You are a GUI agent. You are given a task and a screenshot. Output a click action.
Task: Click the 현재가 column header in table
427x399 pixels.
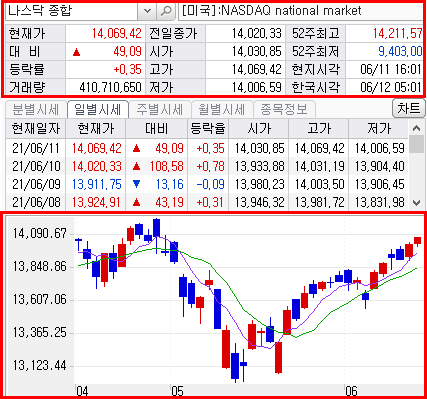click(96, 129)
